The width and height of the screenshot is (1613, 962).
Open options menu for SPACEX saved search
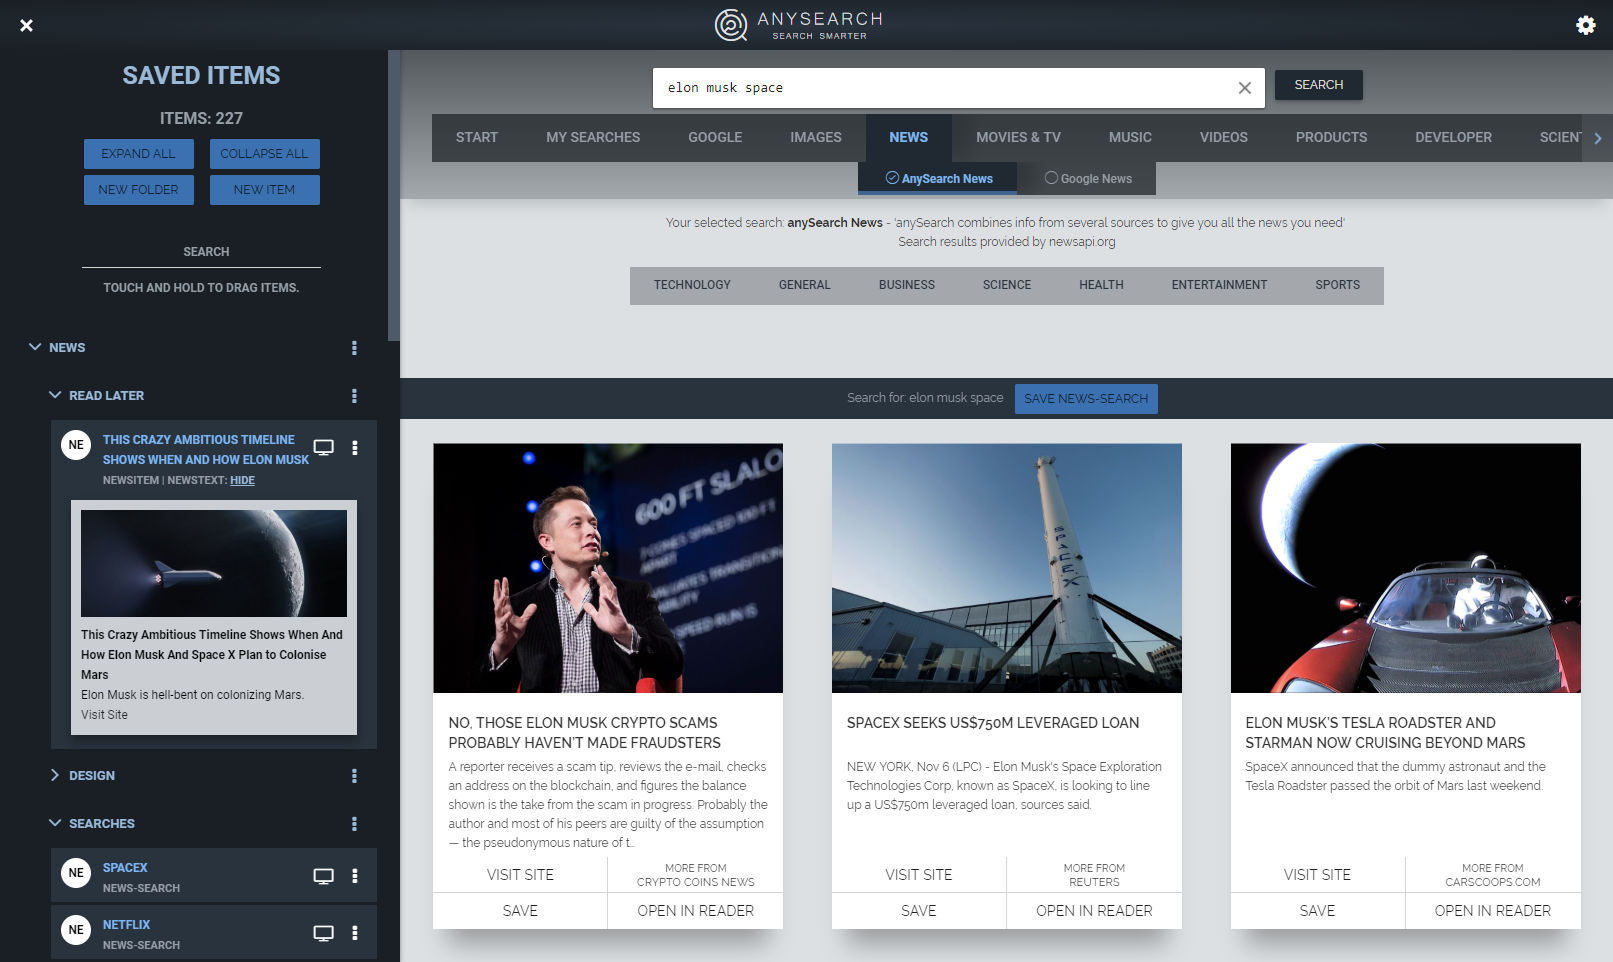tap(355, 876)
